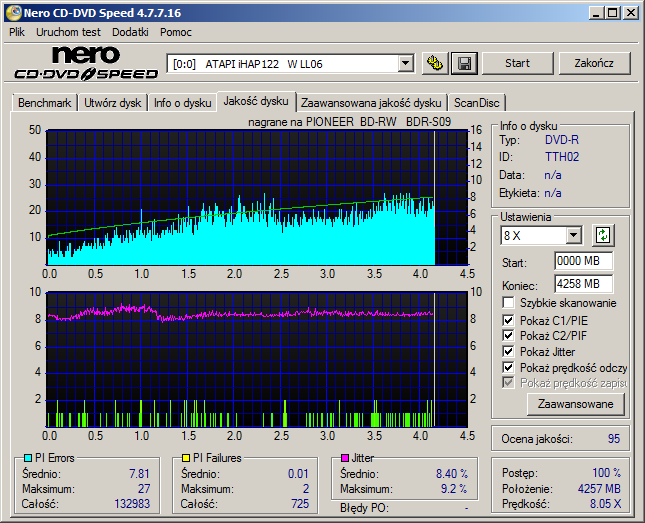Click the Położenie value 4257 MB
Screen dimensions: 645x523
(599, 489)
